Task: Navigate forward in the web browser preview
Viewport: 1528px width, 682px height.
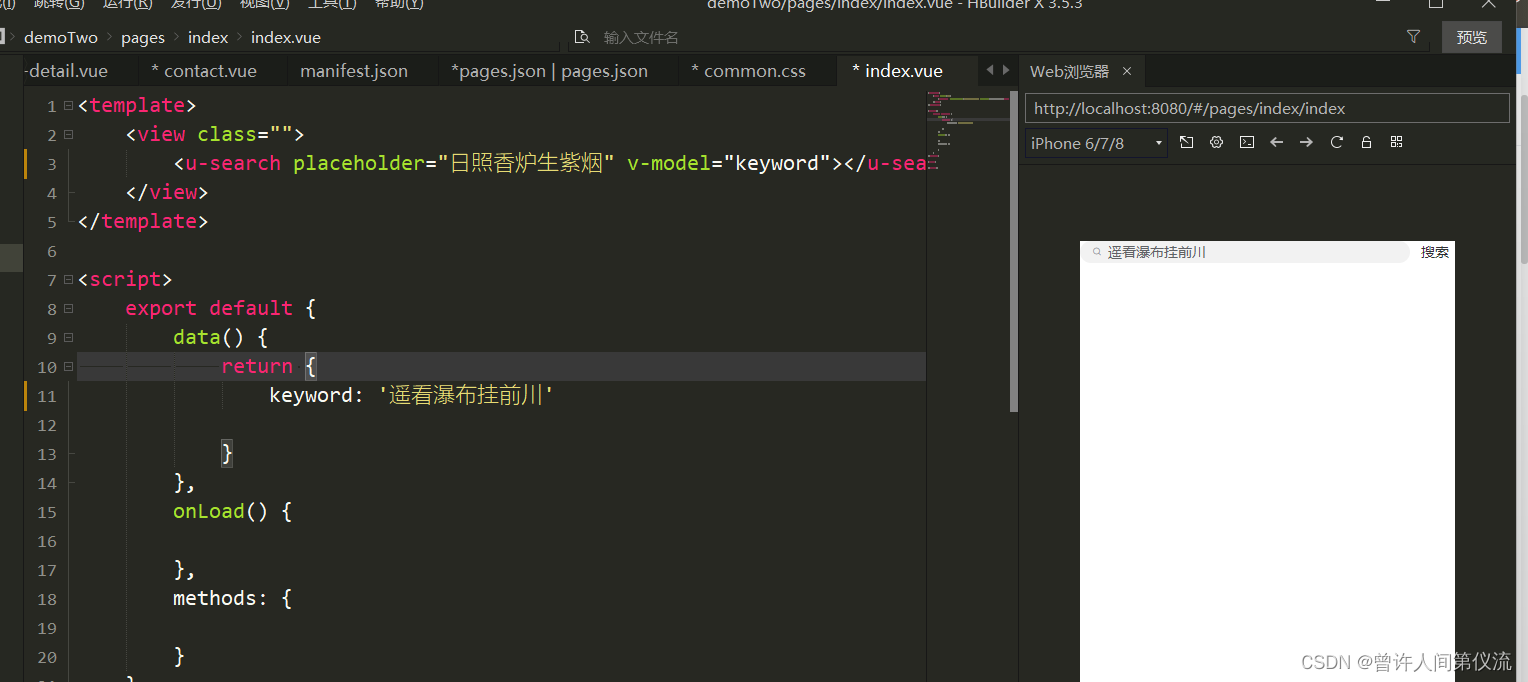Action: 1306,141
